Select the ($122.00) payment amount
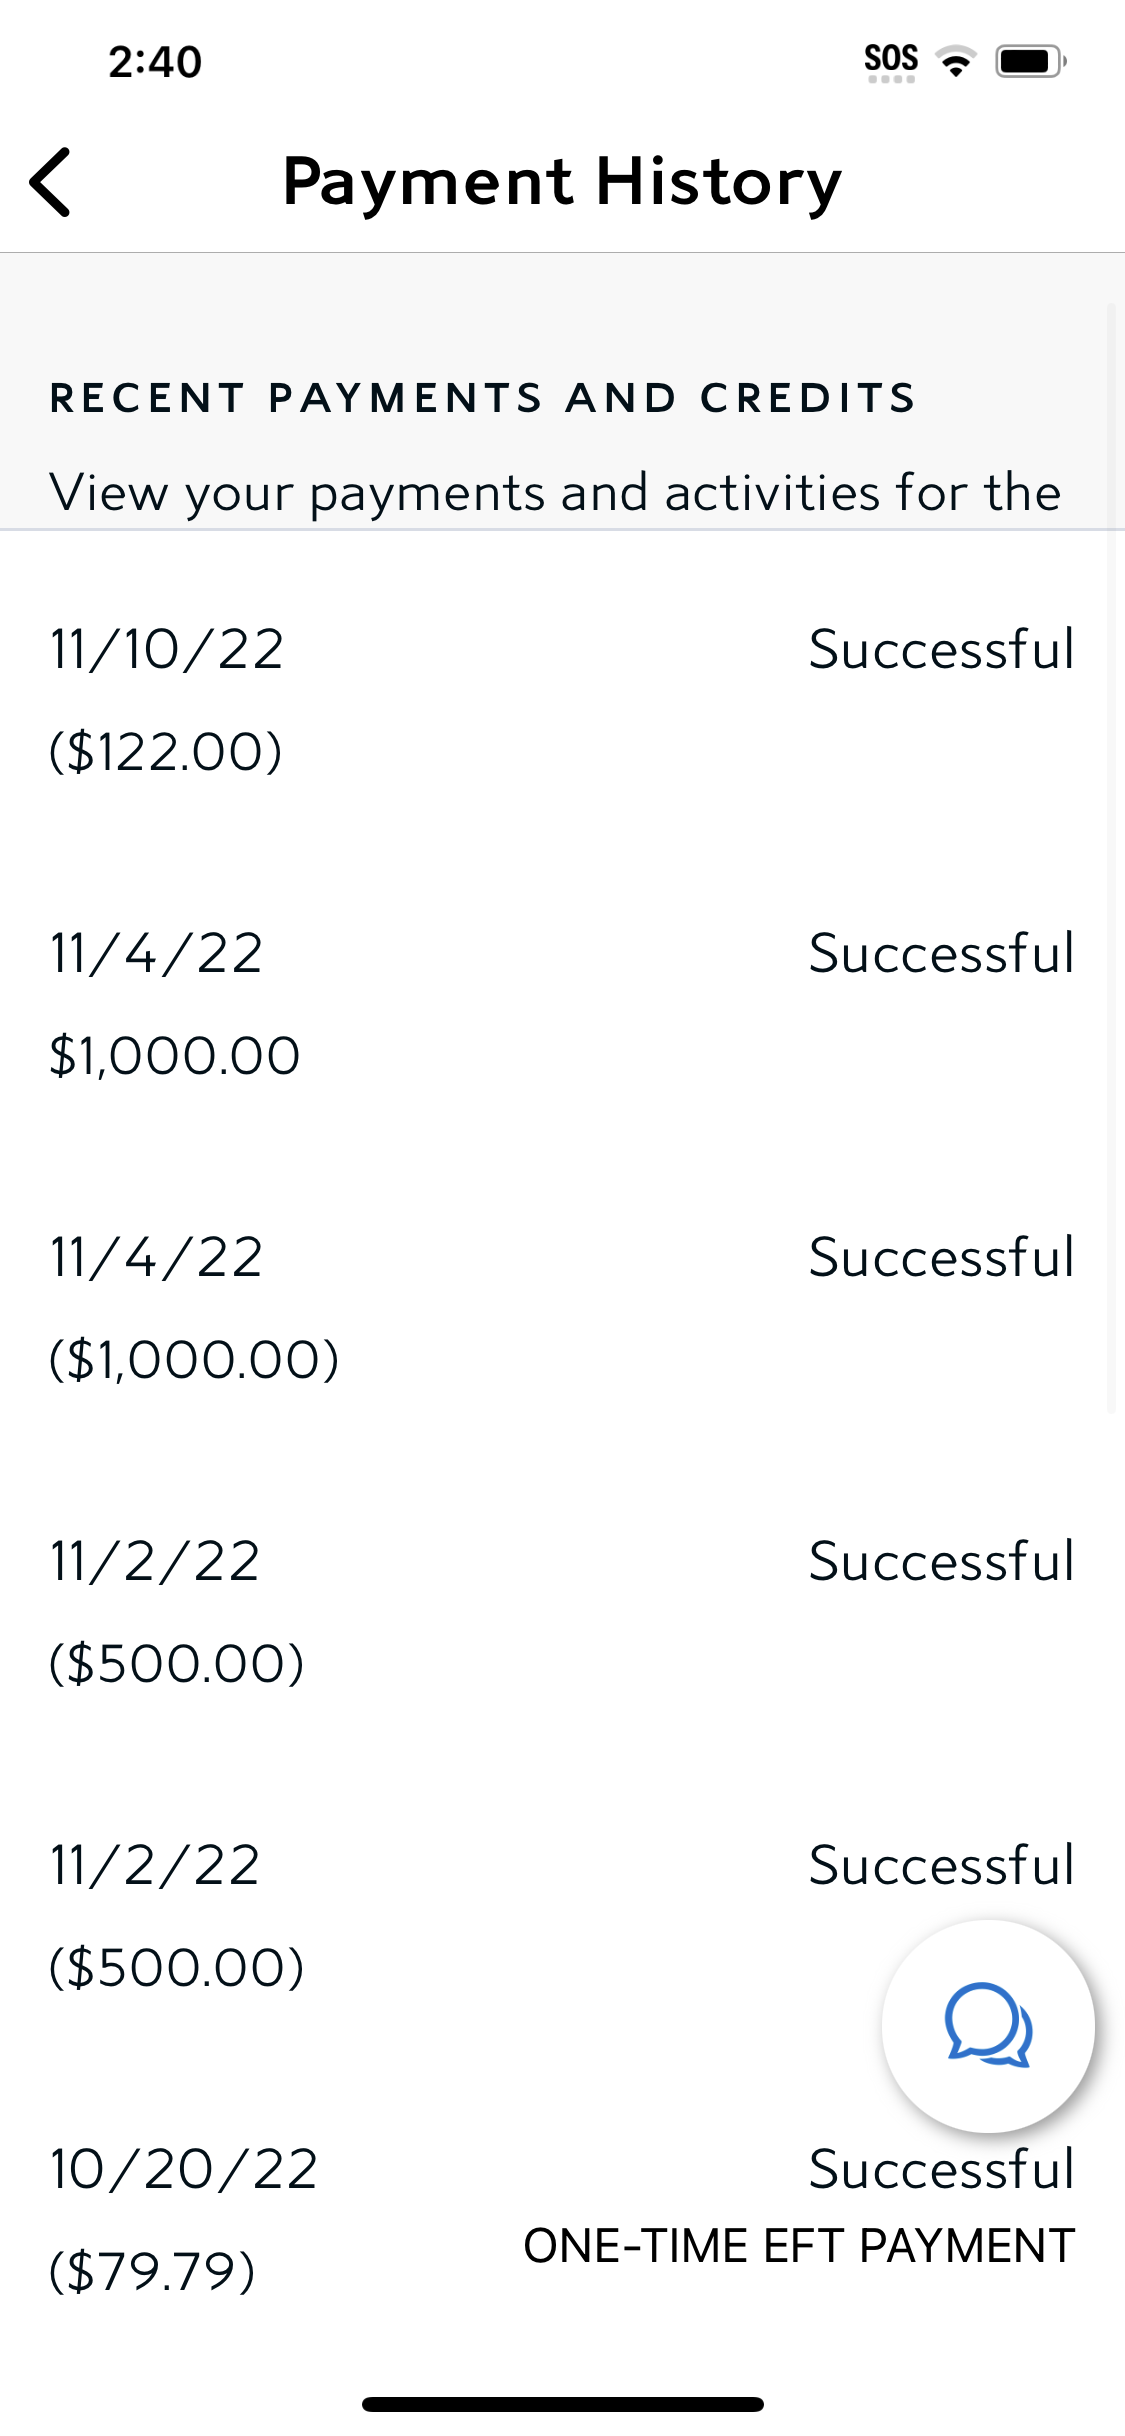1125x2436 pixels. click(166, 752)
